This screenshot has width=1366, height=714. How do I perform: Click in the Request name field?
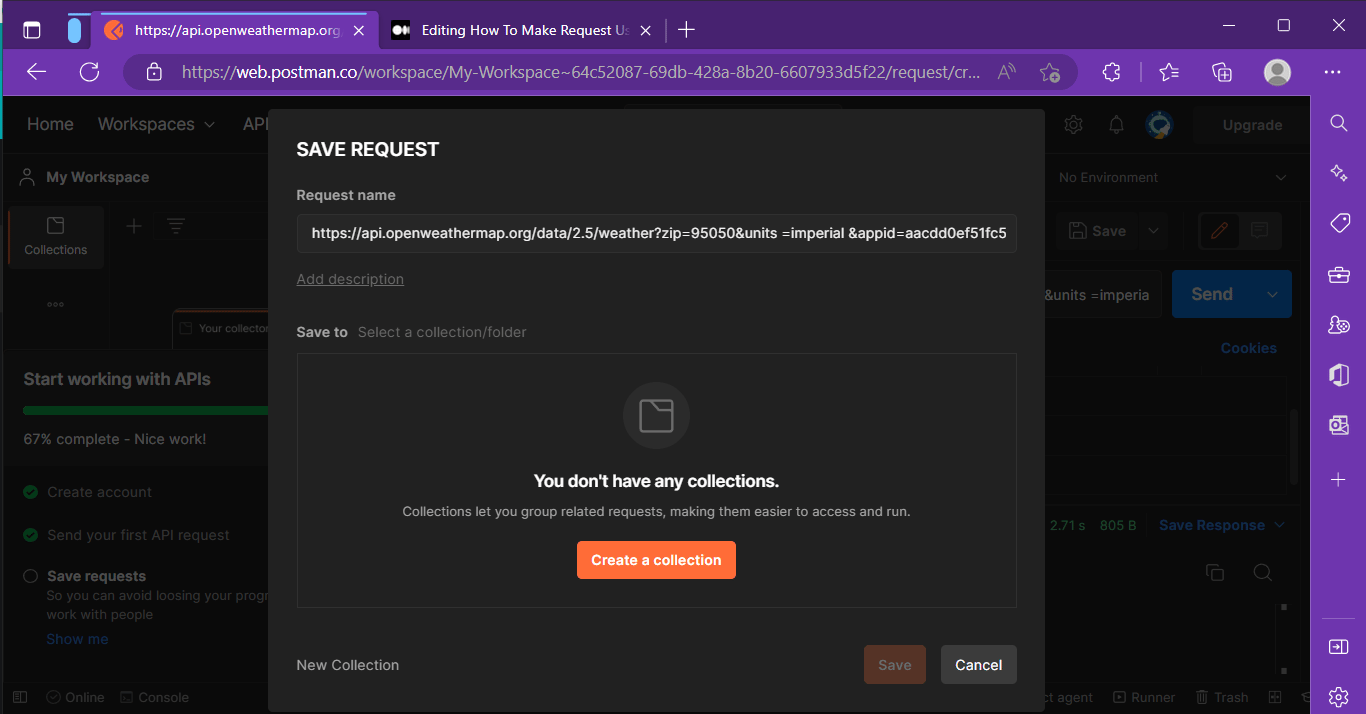pyautogui.click(x=657, y=233)
